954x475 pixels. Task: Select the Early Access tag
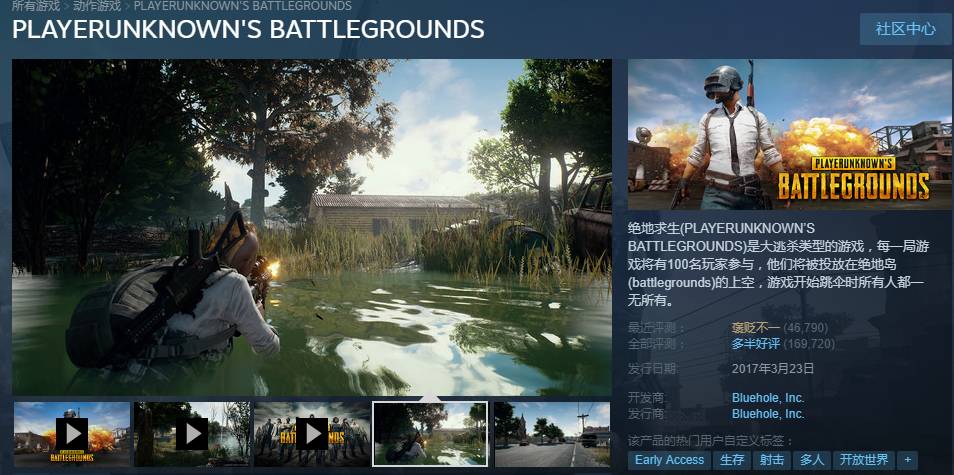coord(669,460)
